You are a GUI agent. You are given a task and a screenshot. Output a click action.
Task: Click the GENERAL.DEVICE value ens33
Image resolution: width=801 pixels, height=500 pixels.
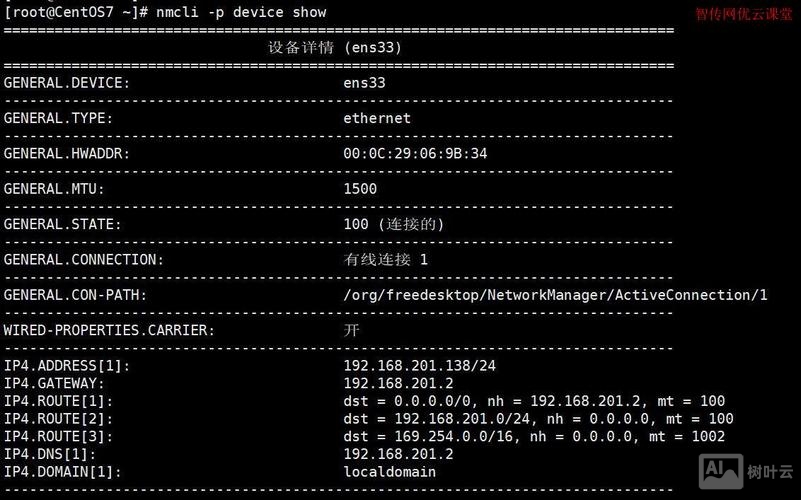364,83
